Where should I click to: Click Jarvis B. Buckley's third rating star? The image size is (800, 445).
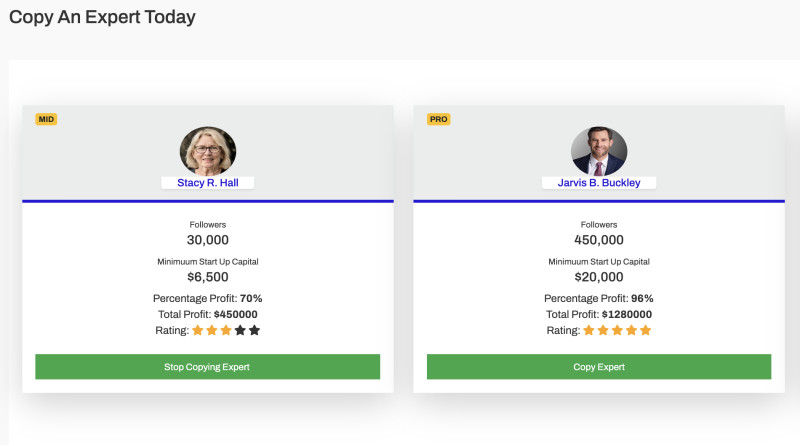[x=617, y=330]
